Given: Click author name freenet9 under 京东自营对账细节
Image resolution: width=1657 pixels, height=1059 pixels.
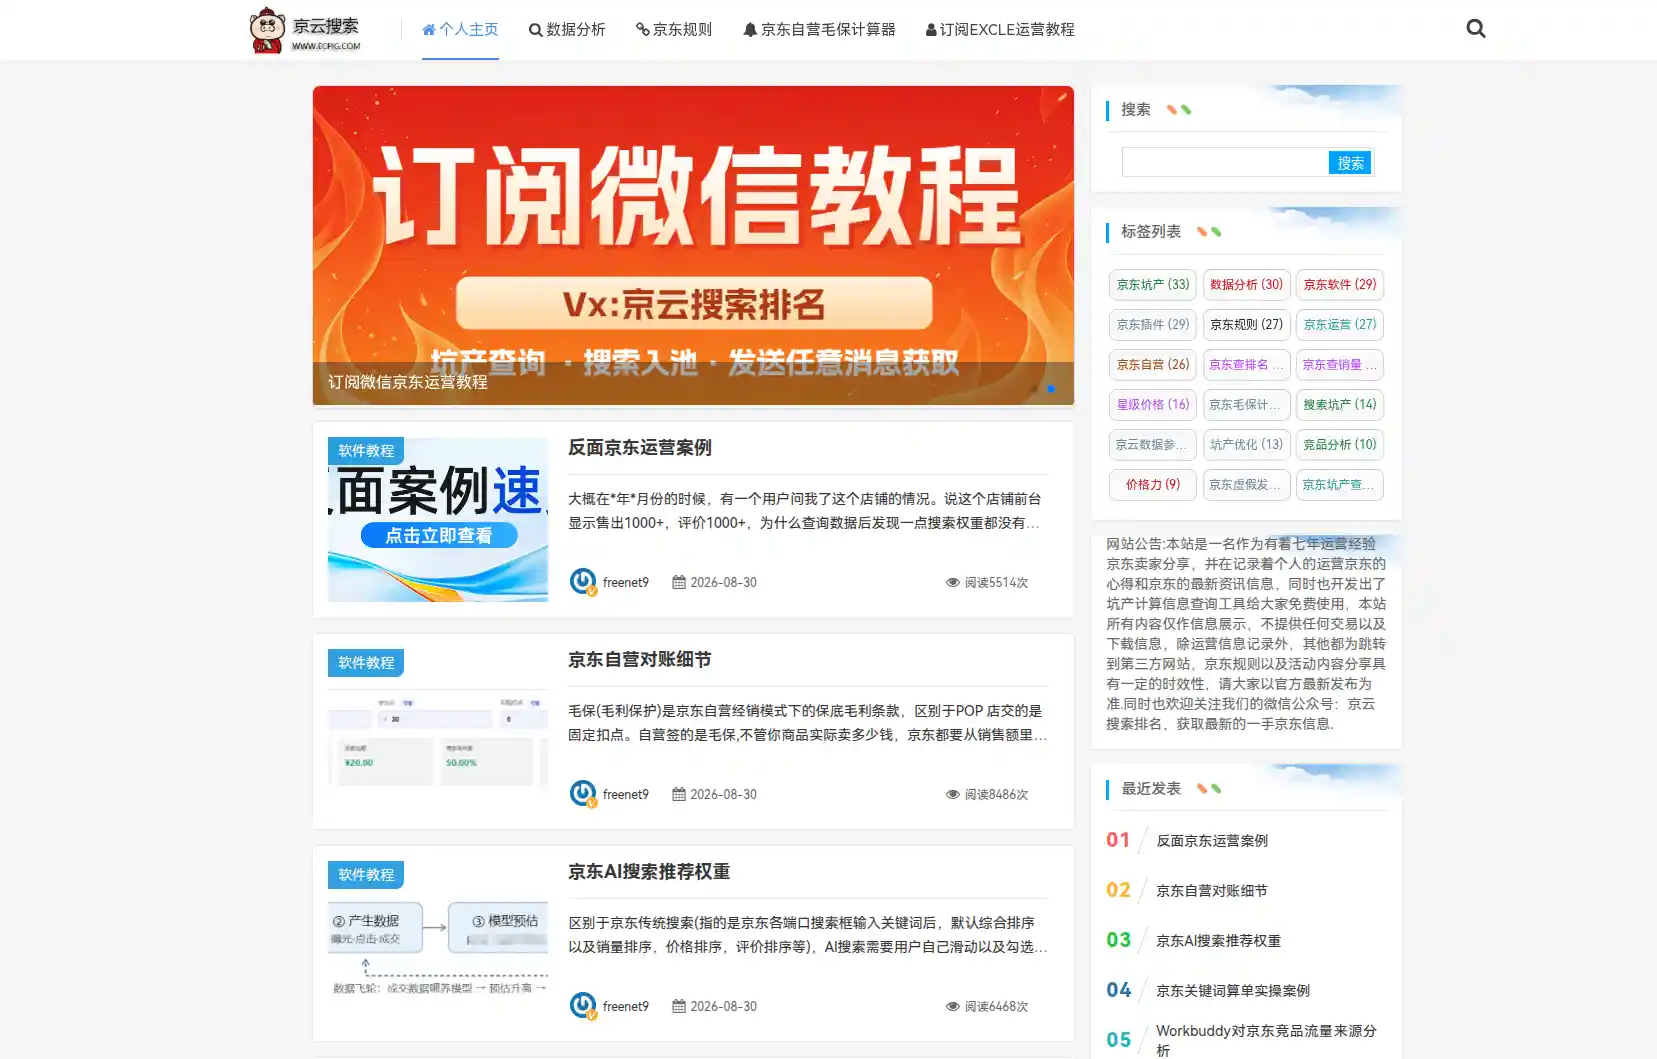Looking at the screenshot, I should pos(626,795).
